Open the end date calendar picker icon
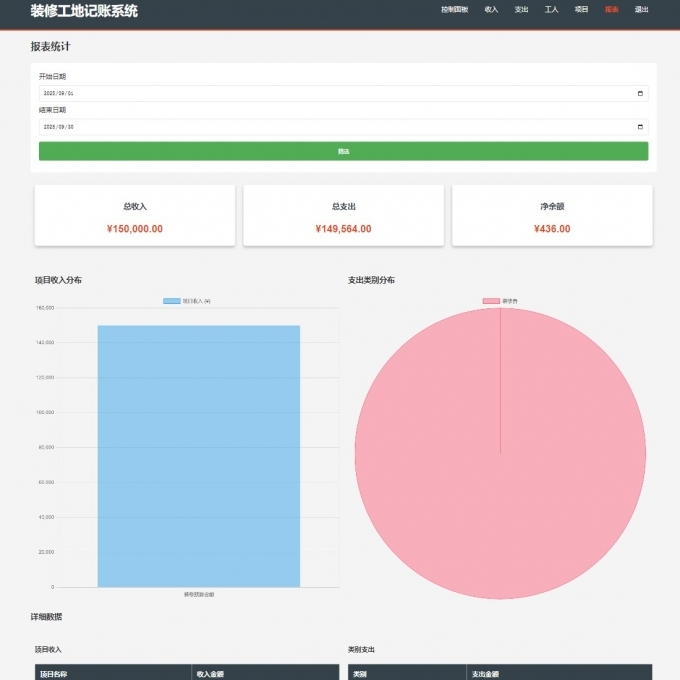680x680 pixels. click(x=640, y=128)
